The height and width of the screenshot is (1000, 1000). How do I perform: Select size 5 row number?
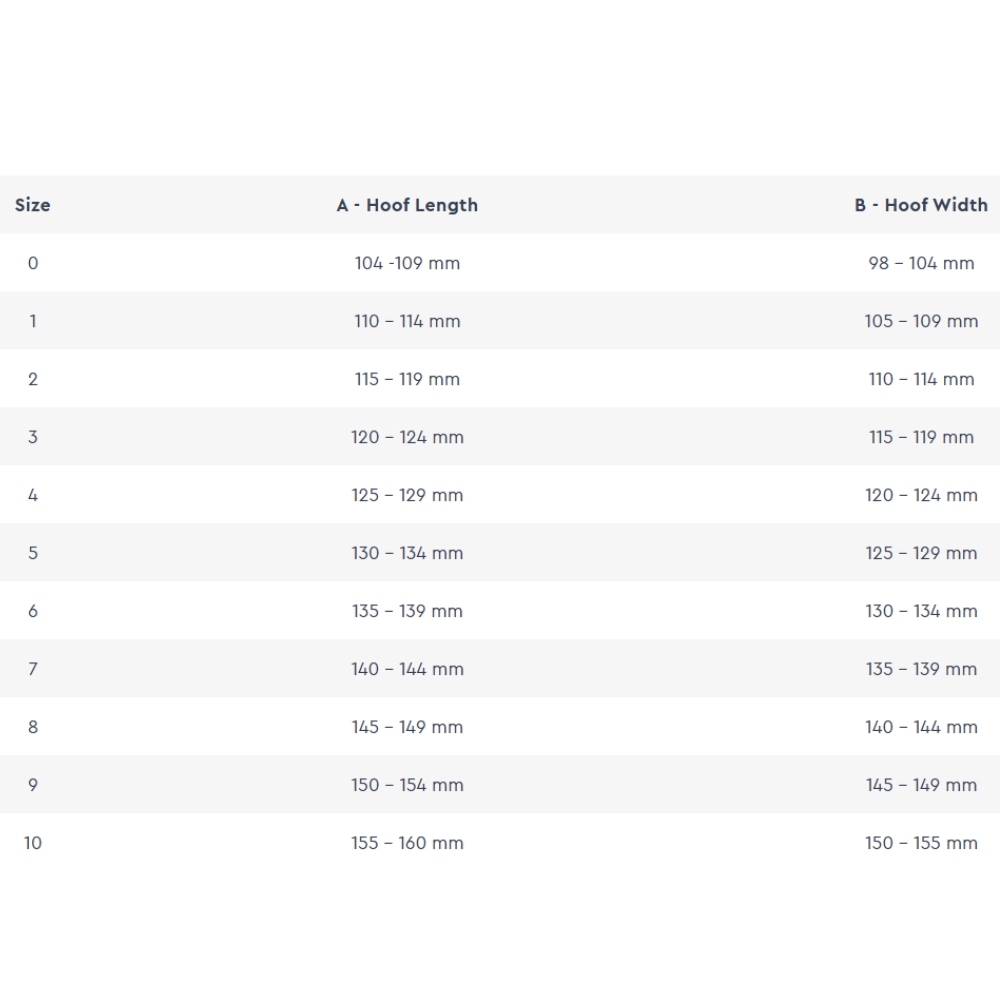33,553
